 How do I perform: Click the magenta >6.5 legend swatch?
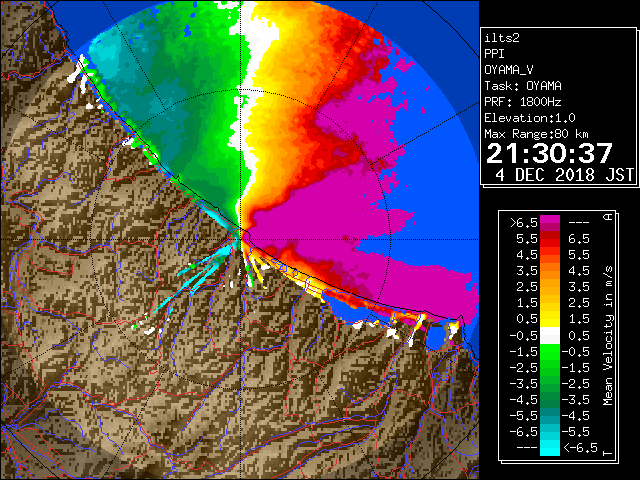550,223
